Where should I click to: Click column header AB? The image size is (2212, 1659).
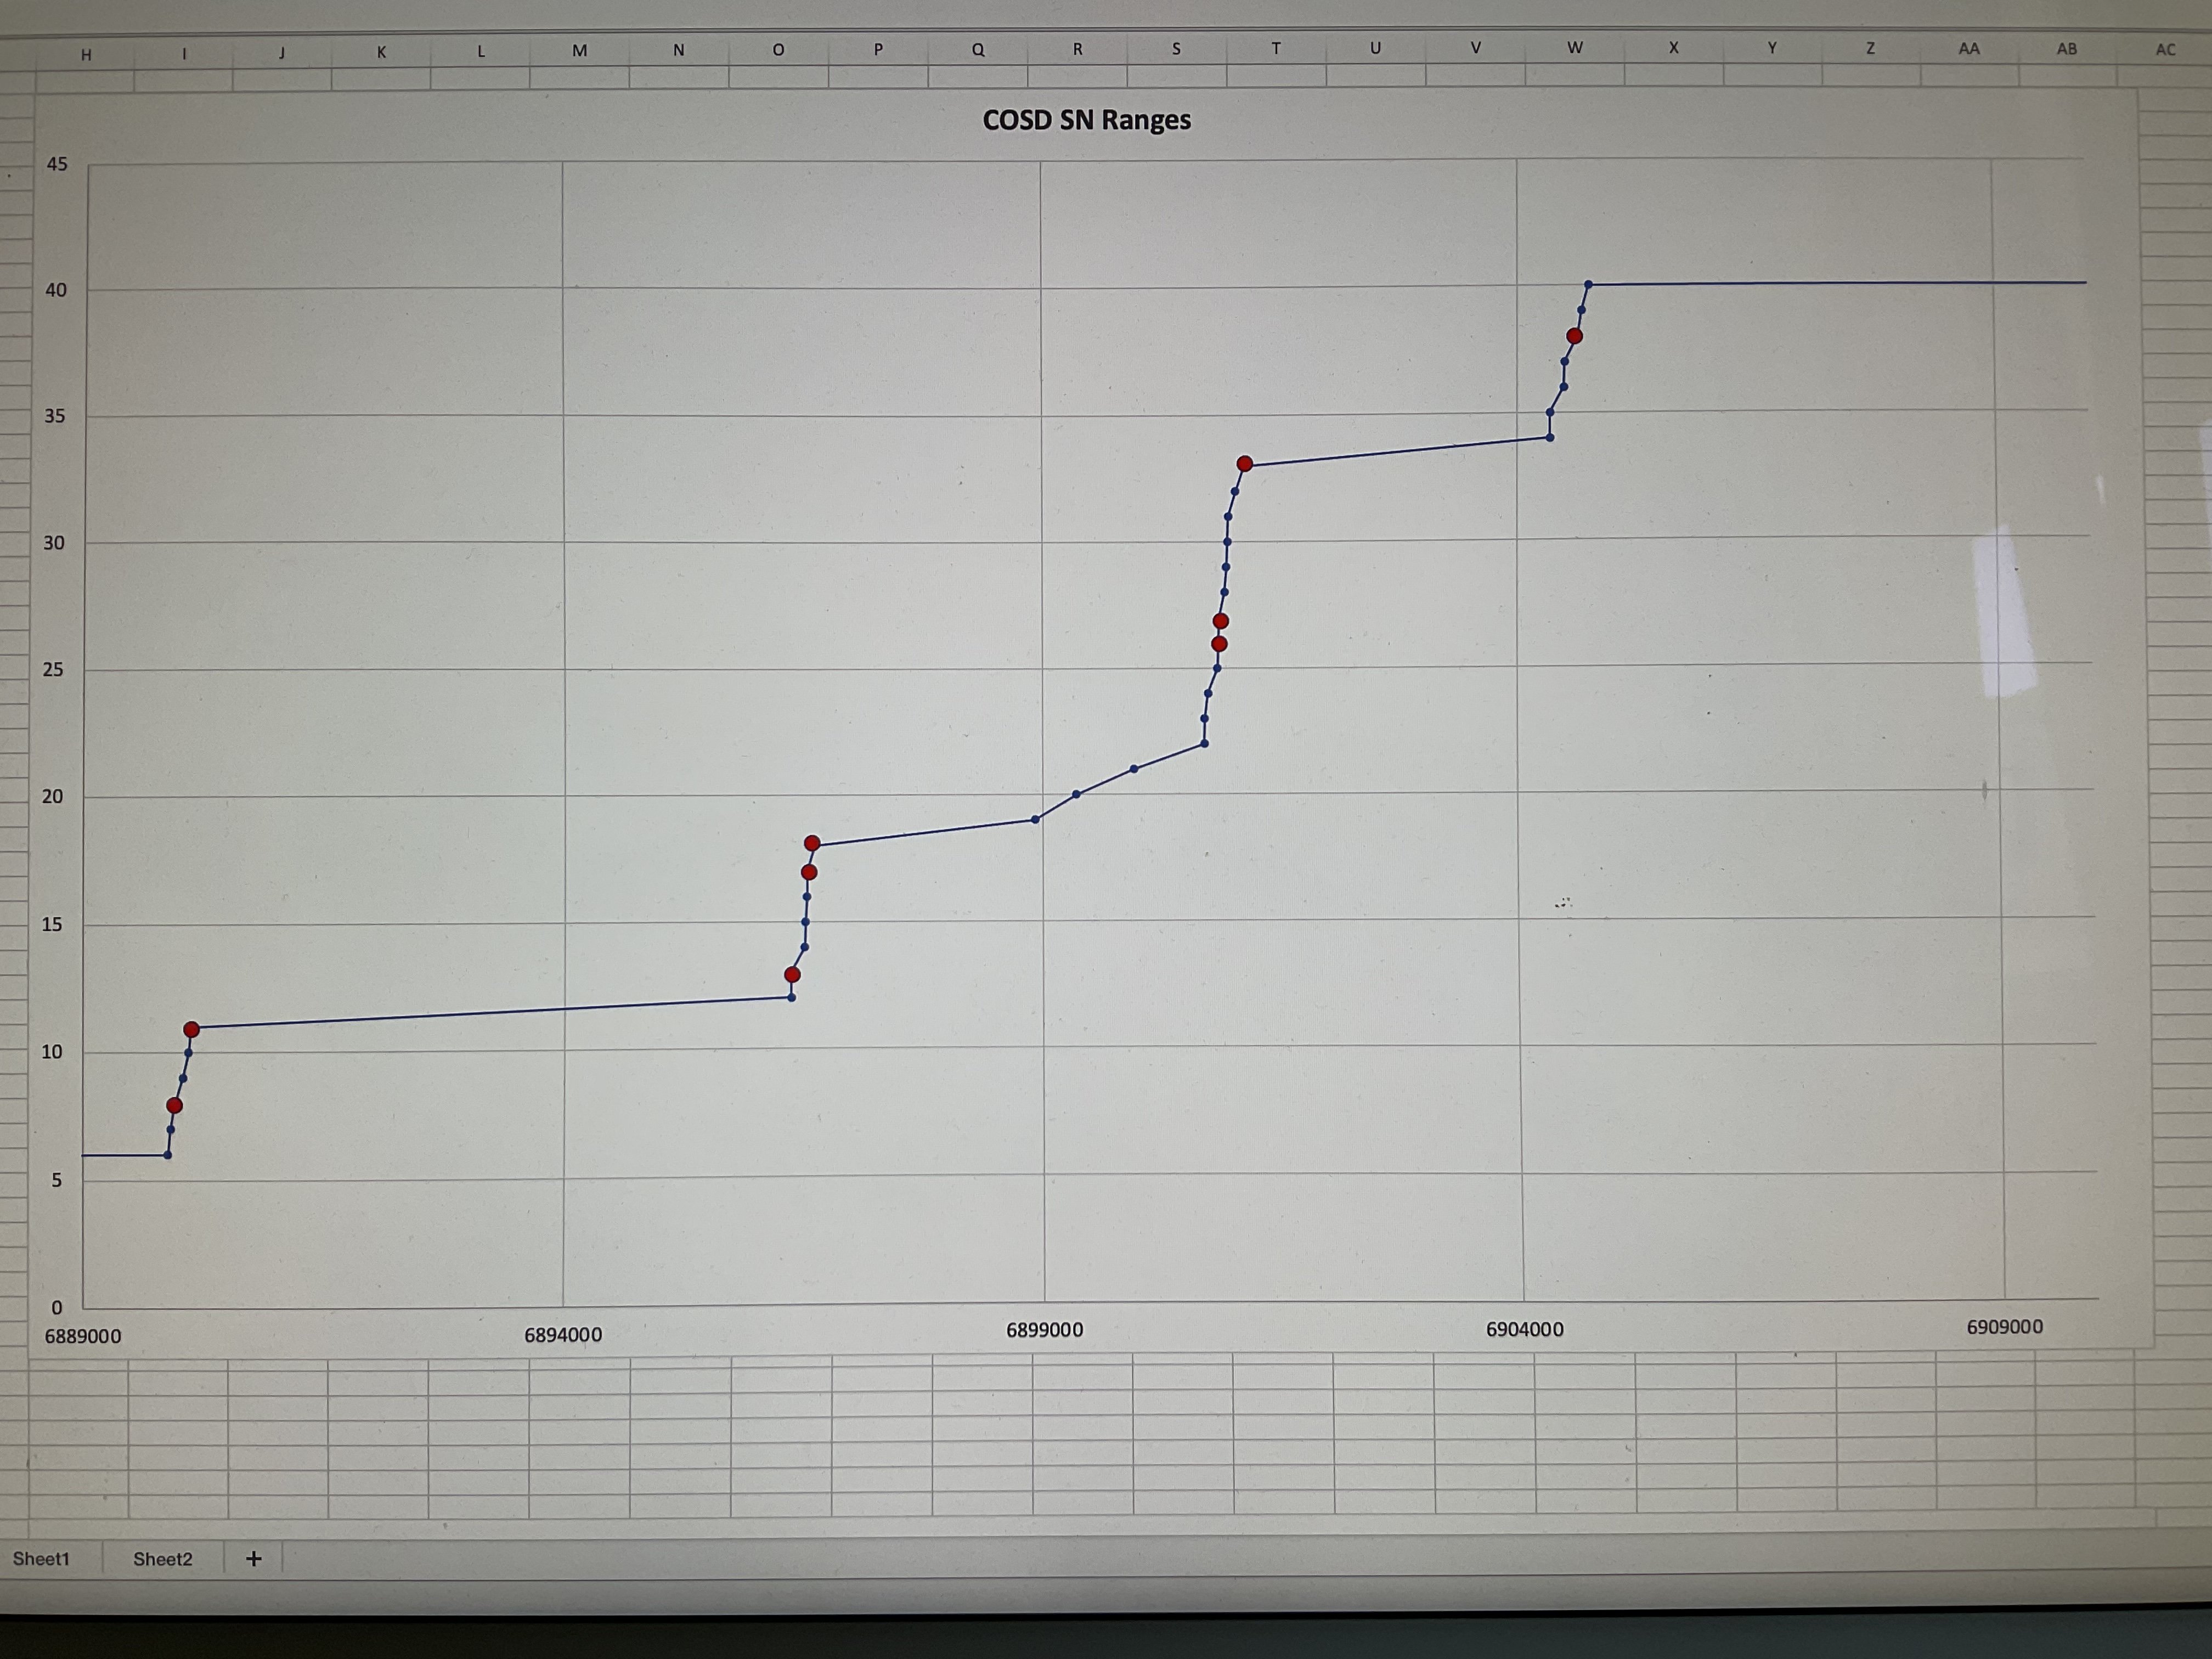point(2066,49)
